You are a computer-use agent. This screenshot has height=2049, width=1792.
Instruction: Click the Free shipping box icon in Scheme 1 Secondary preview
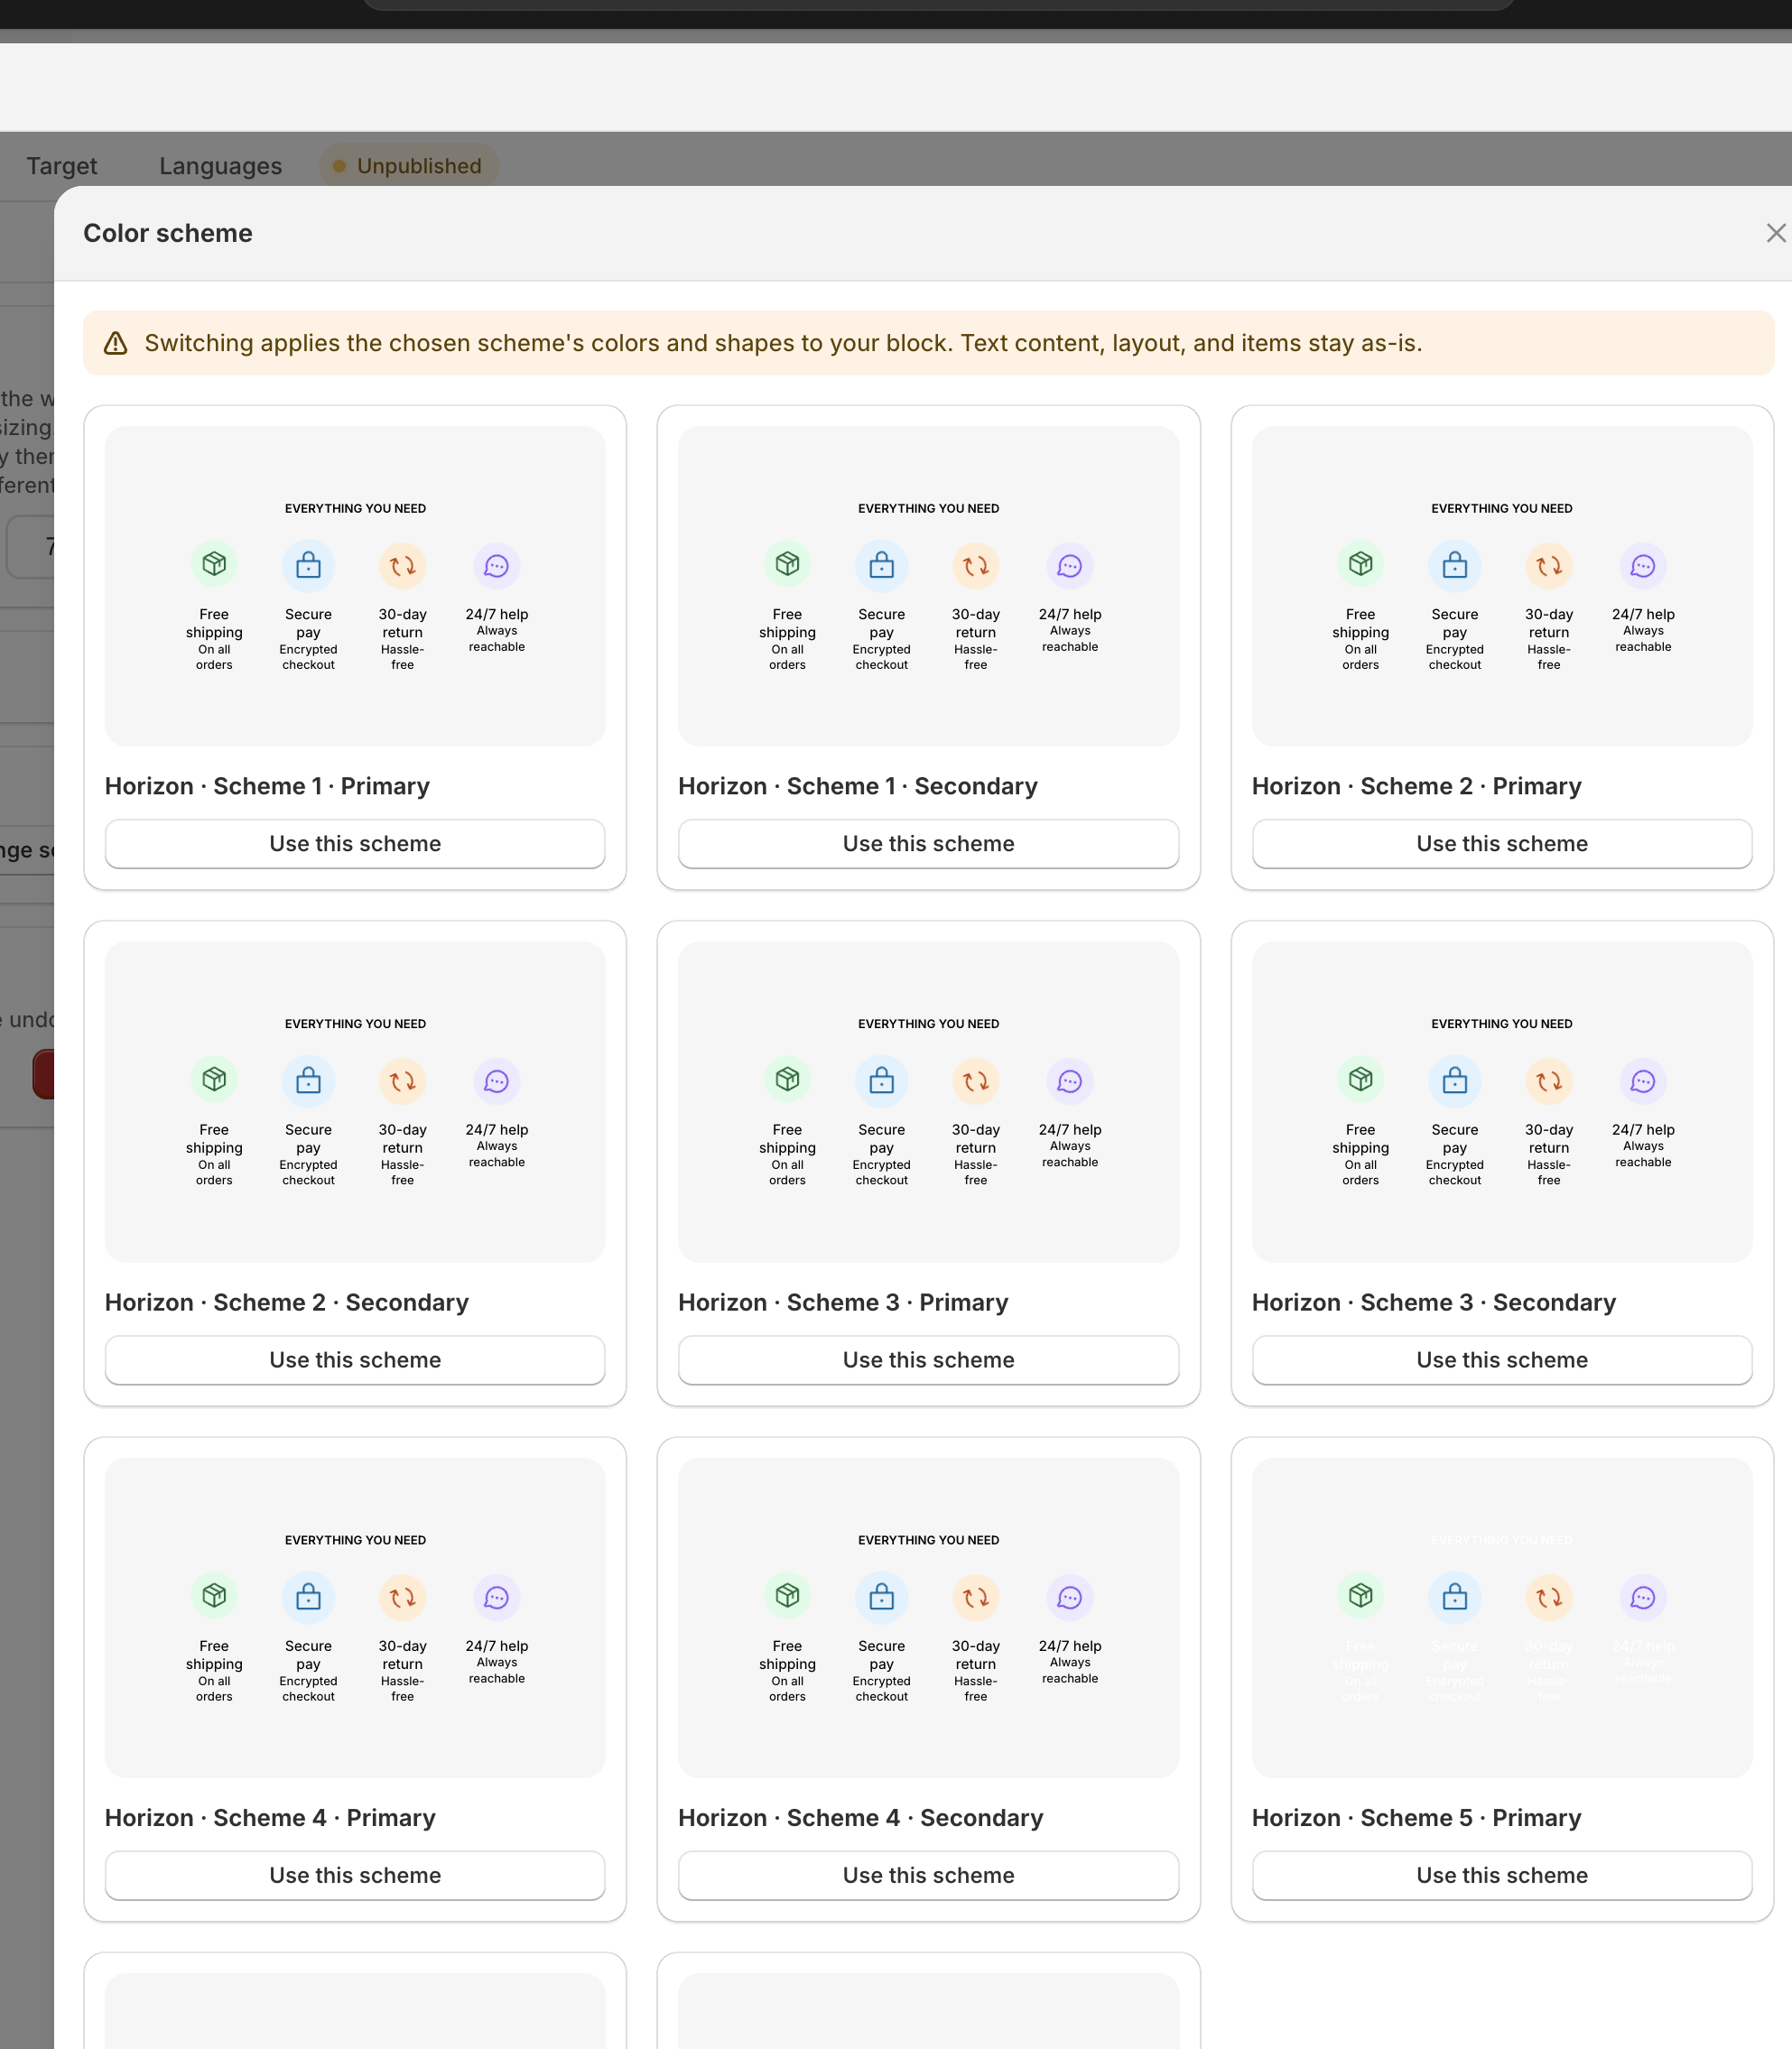[787, 564]
